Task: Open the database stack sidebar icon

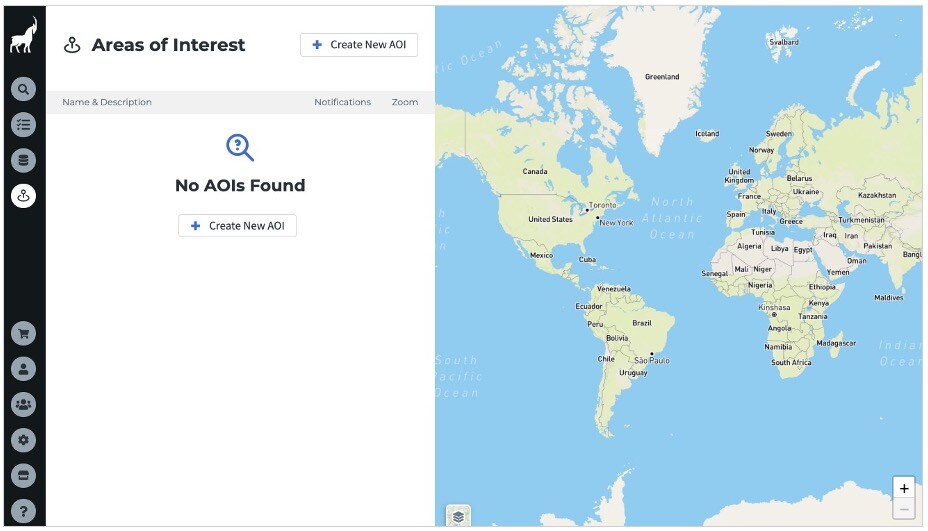Action: point(23,160)
